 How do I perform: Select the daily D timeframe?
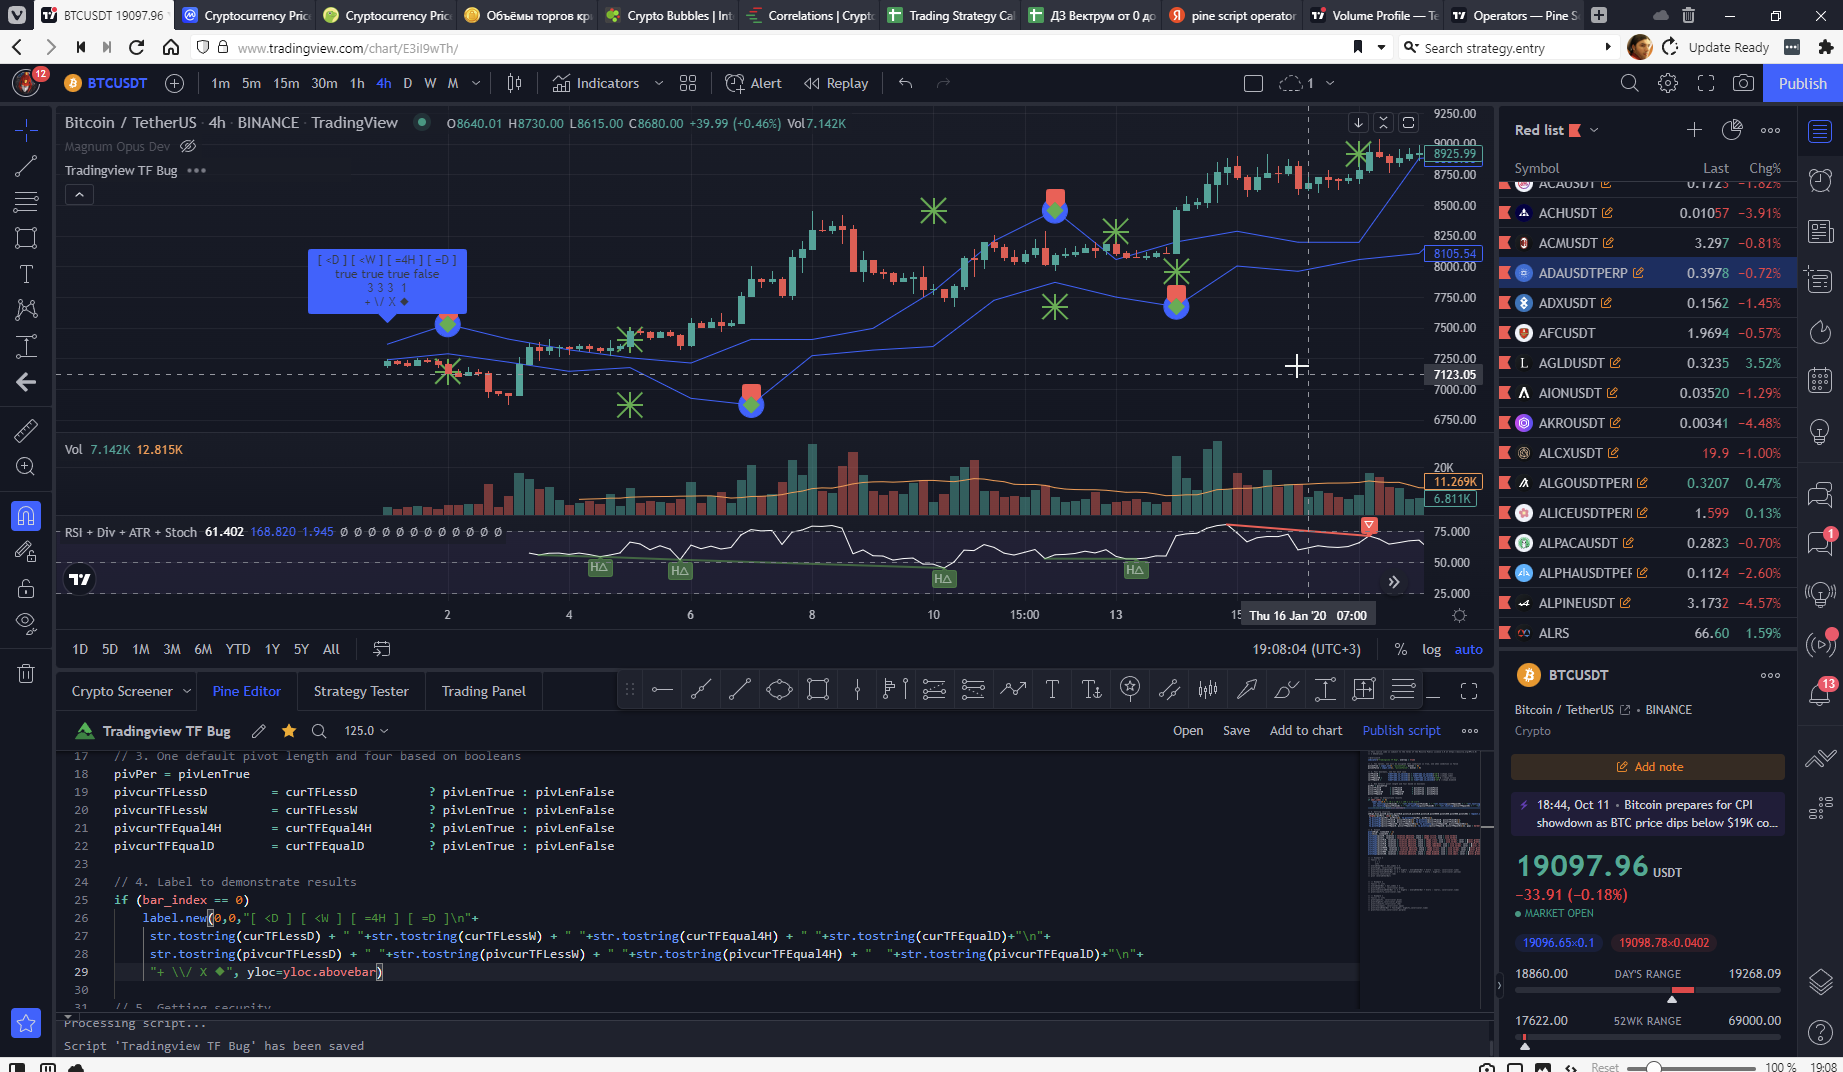coord(407,83)
